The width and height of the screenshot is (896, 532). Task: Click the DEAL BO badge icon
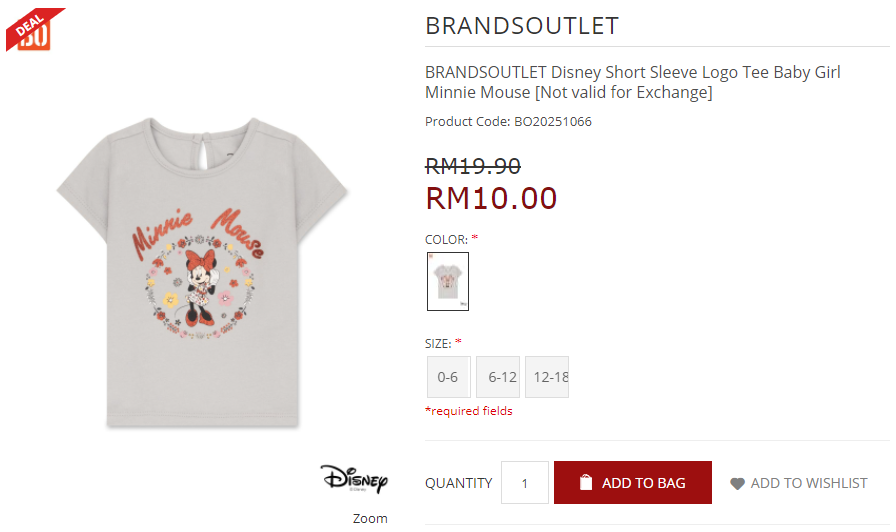tap(33, 30)
